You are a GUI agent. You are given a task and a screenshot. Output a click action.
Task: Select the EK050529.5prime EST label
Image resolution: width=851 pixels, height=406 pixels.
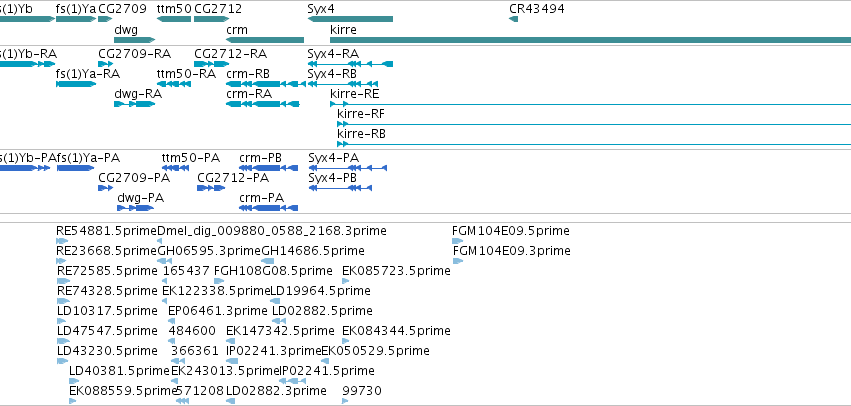(x=376, y=351)
